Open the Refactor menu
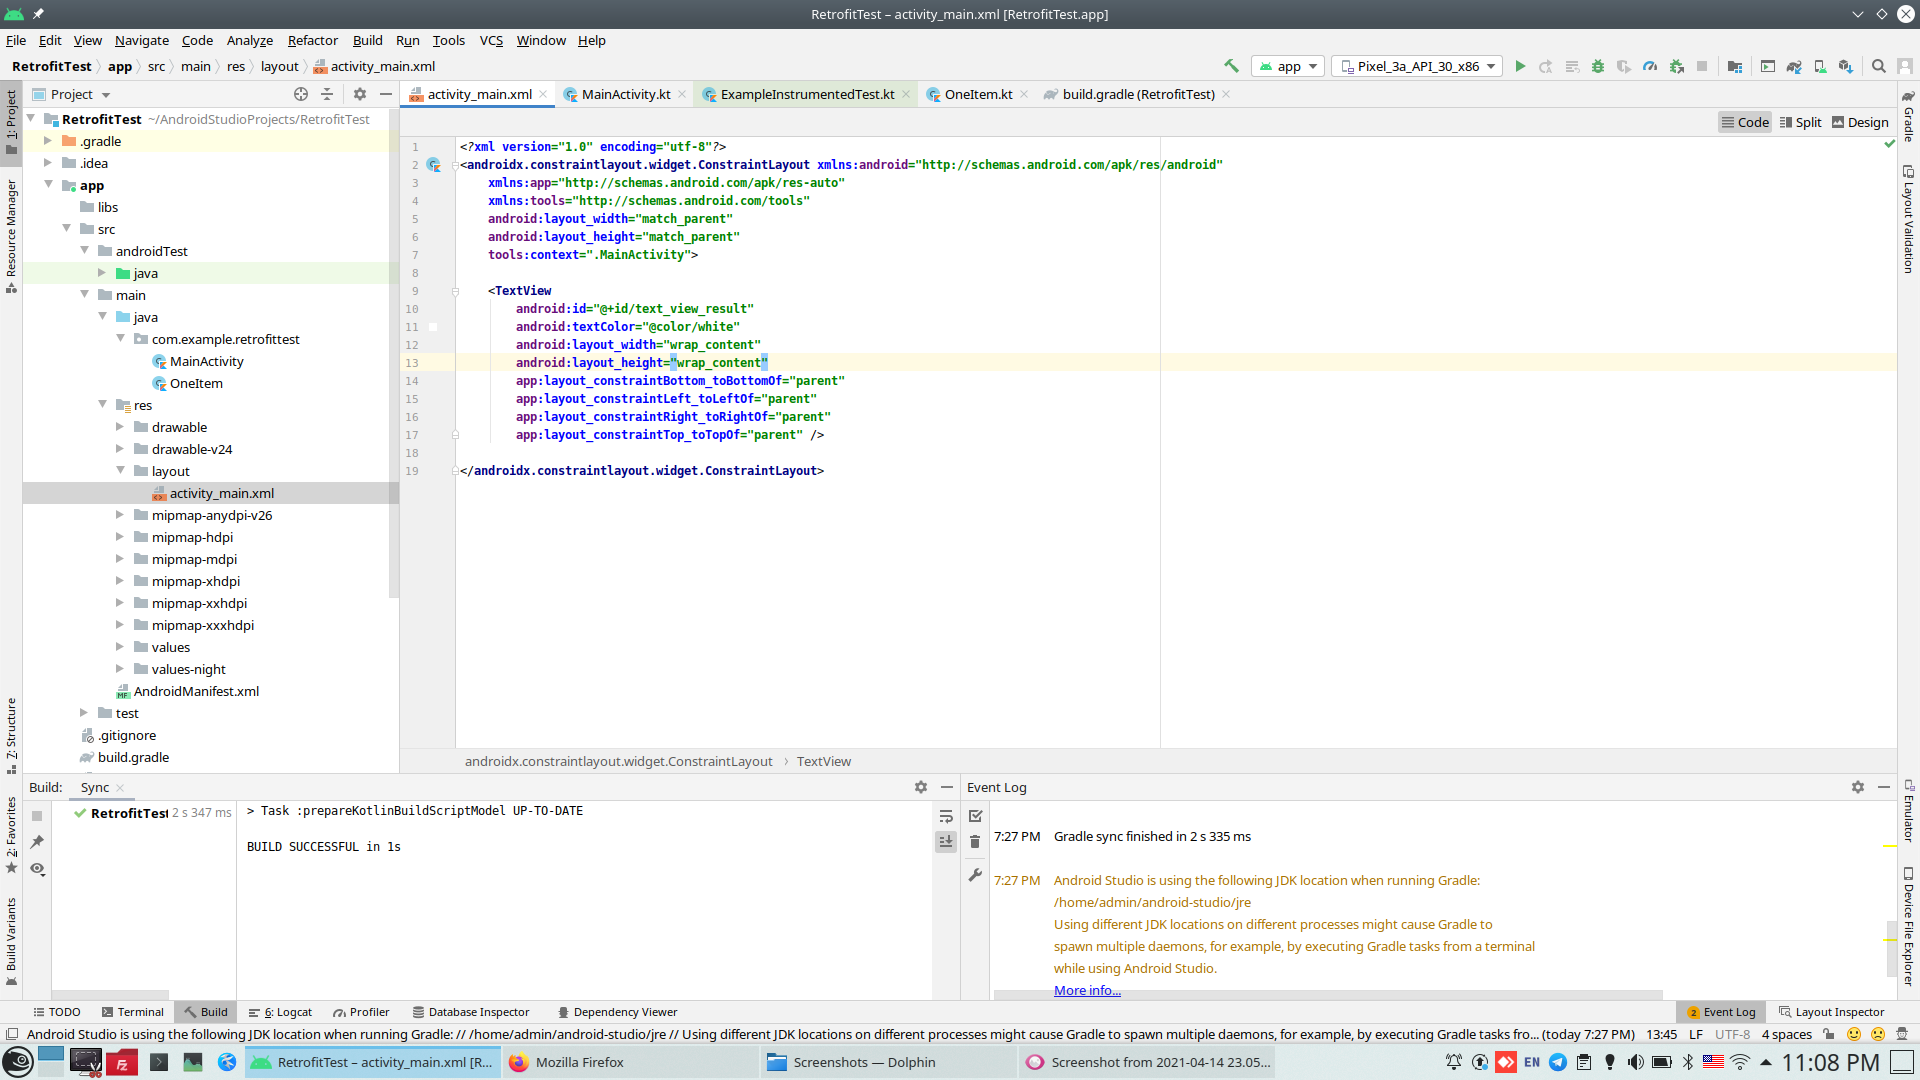 (312, 40)
